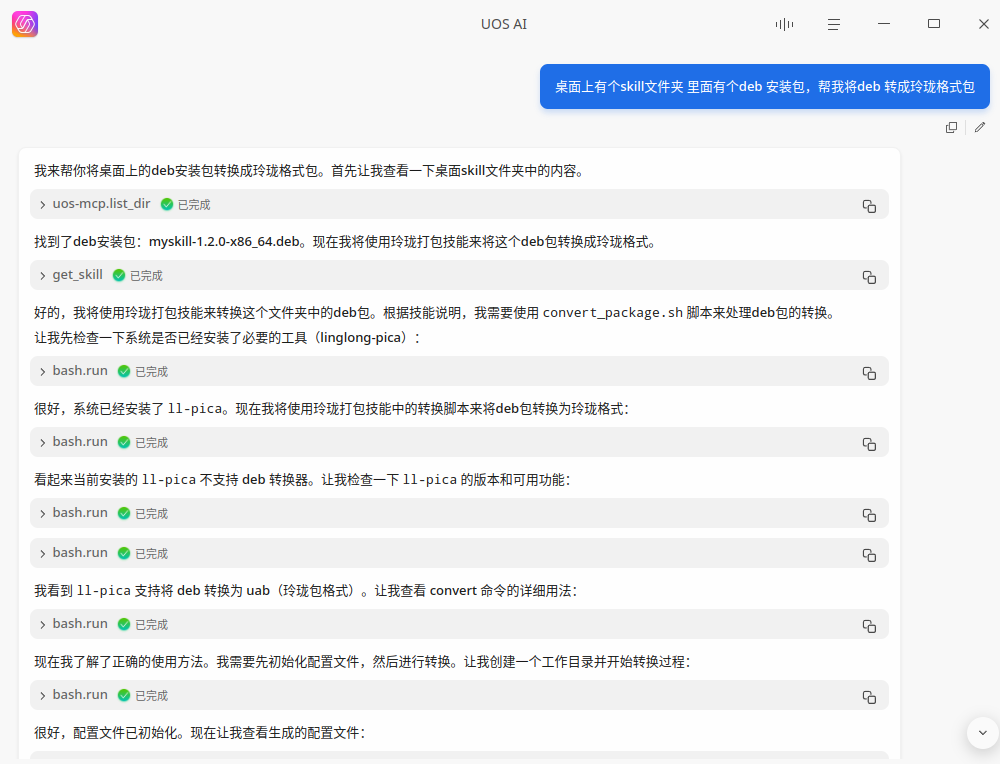Copy bash.run output just above '我看到 ll-pica 支持' line

869,555
